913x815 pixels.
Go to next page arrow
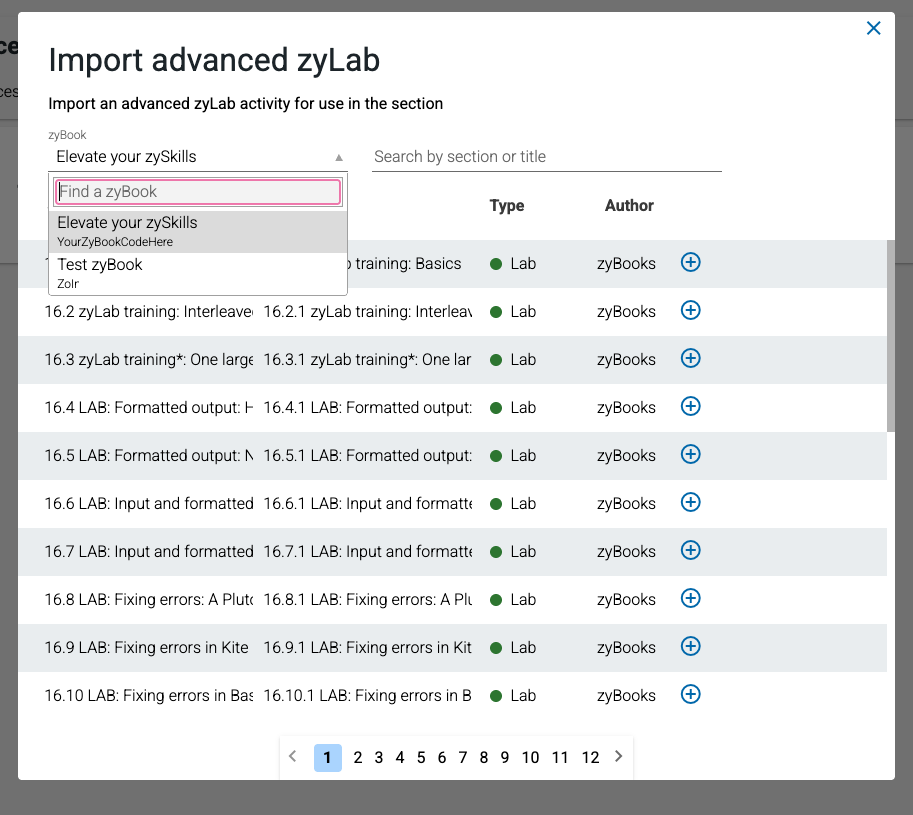[618, 756]
